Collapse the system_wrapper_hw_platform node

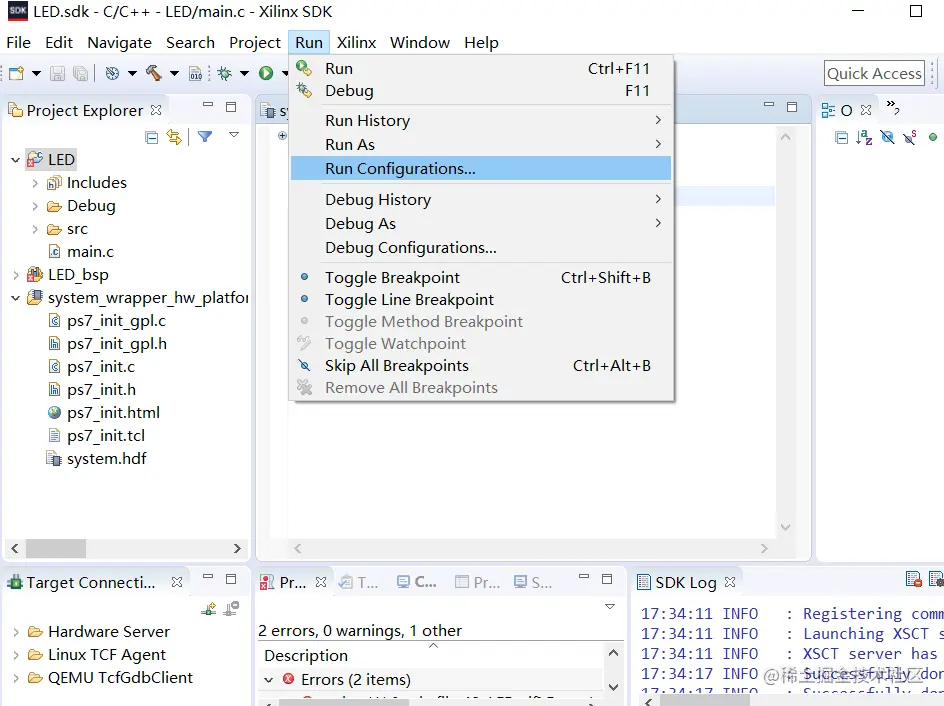tap(16, 298)
